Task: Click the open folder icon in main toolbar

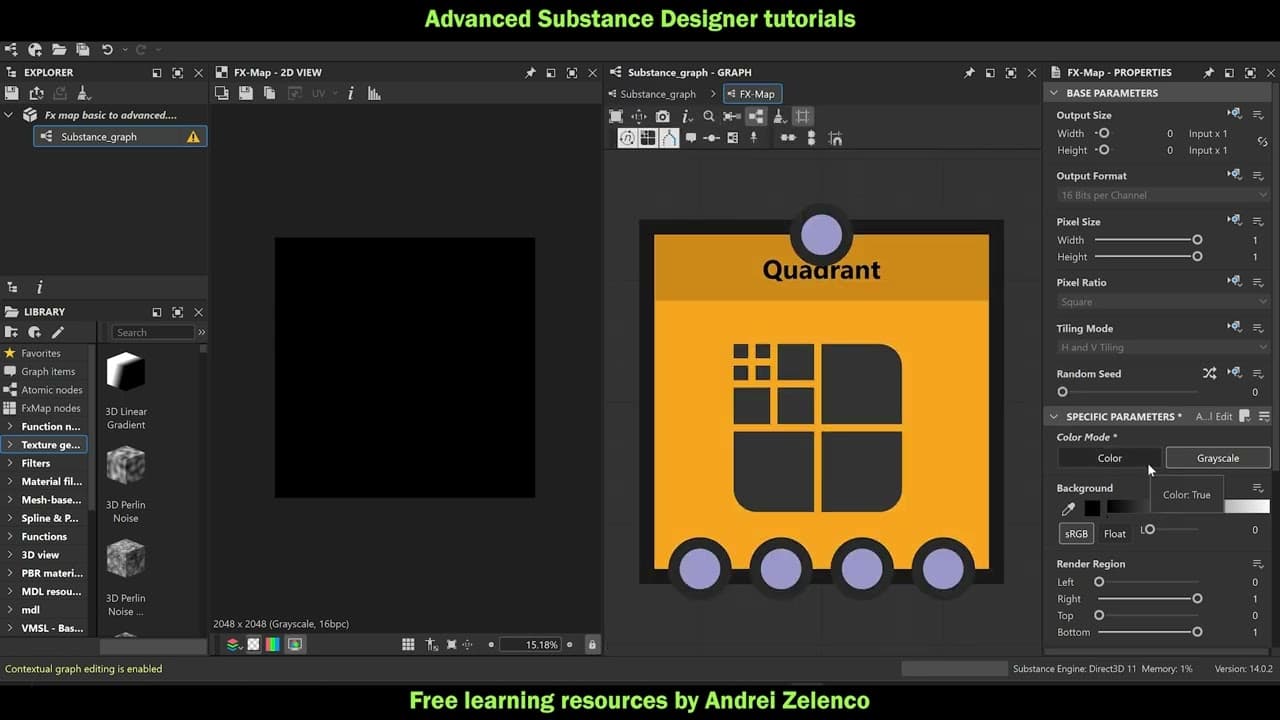Action: pos(59,49)
